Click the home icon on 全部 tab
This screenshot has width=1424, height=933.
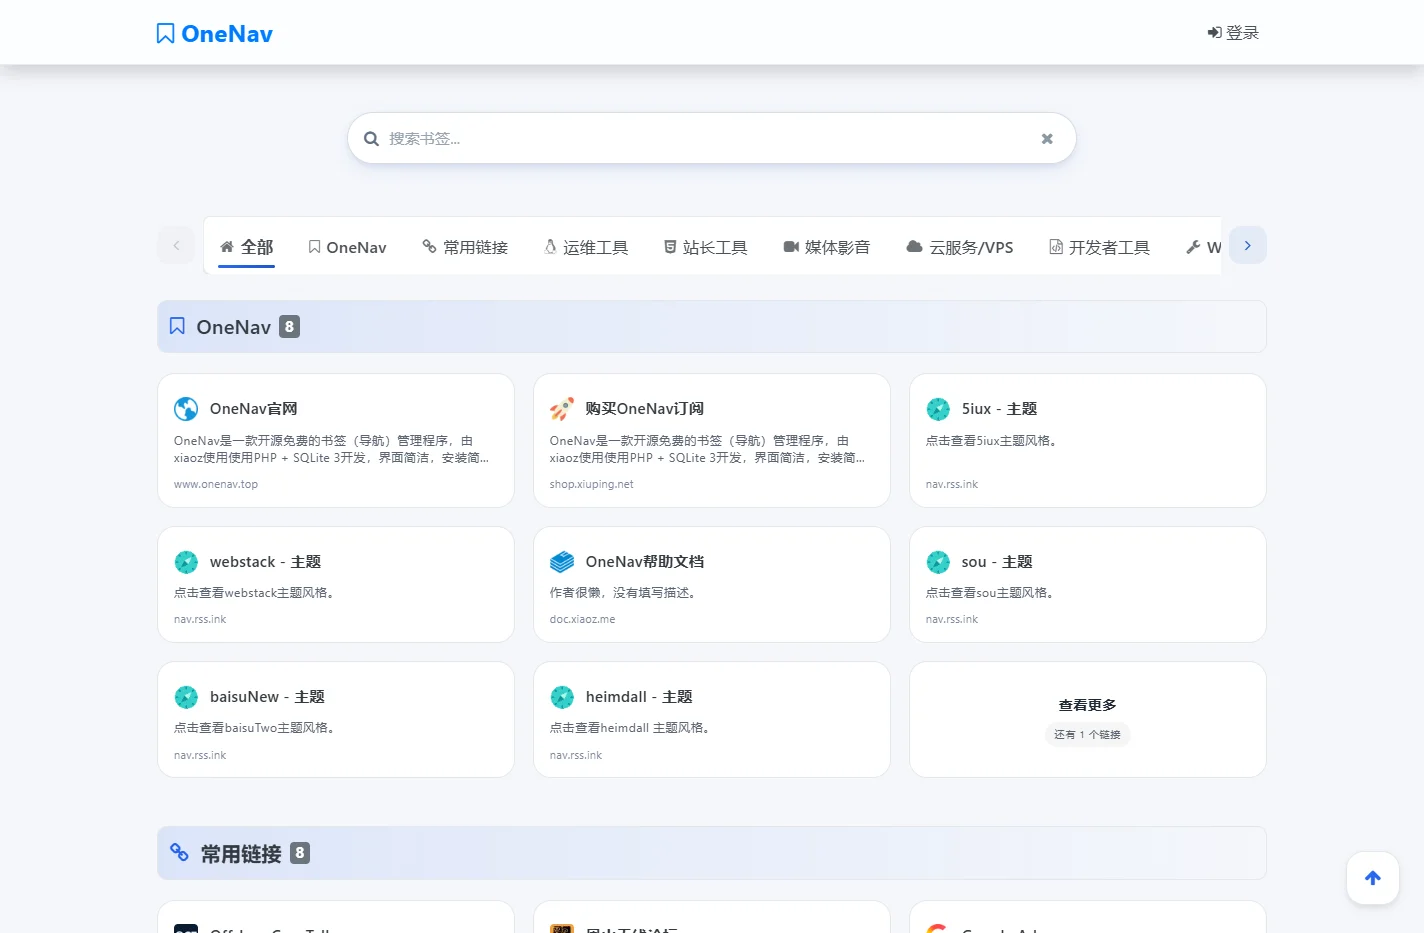[227, 247]
